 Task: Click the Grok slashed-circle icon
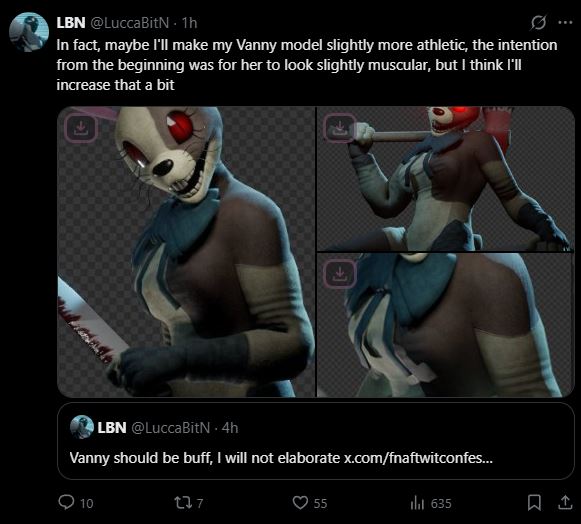pos(538,23)
